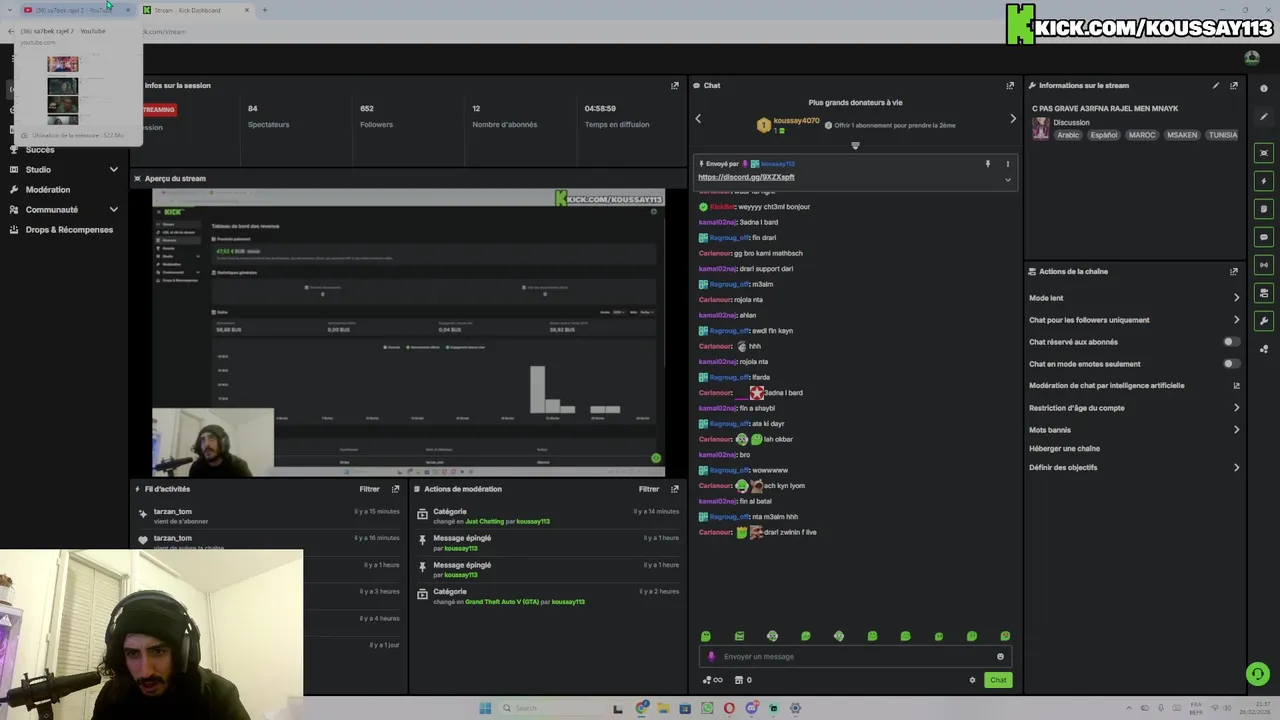Click the green Chat send button
This screenshot has height=720, width=1280.
998,680
